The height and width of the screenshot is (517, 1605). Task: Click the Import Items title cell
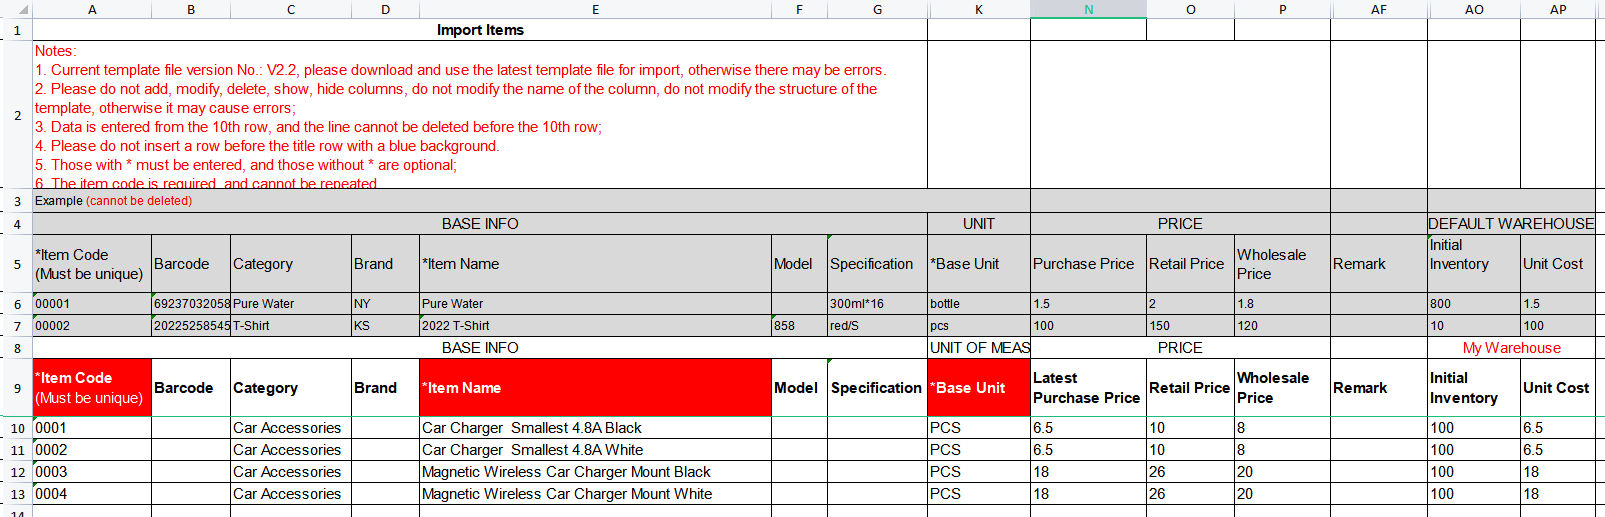pos(480,30)
